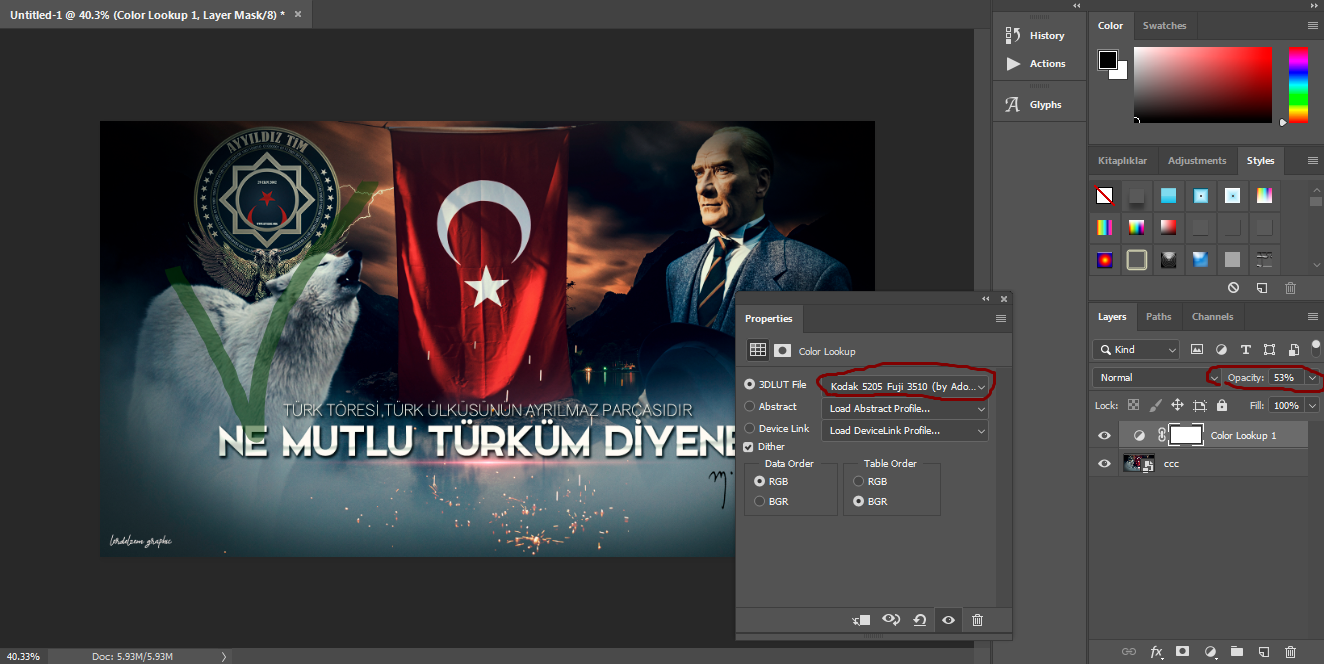Open the Glyphs panel
This screenshot has width=1324, height=664.
(1034, 104)
